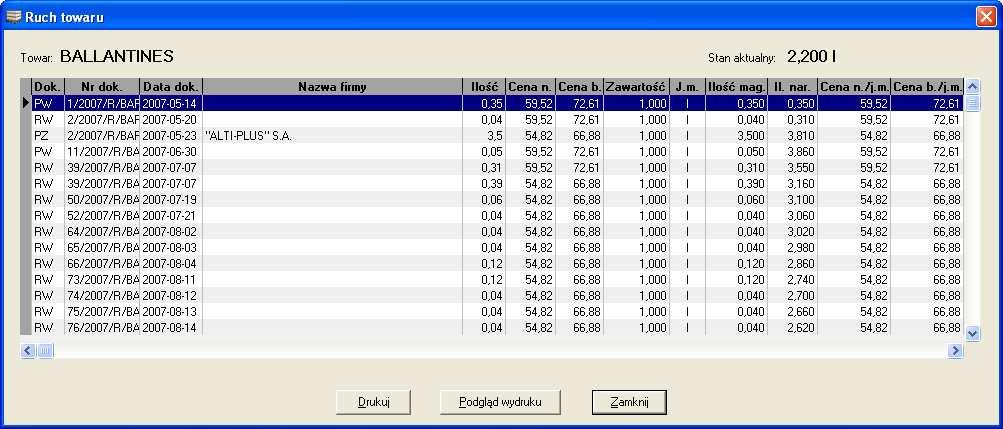Click the Ruch towaru title bar icon
Screen dimensions: 1003x429
(x=13, y=17)
